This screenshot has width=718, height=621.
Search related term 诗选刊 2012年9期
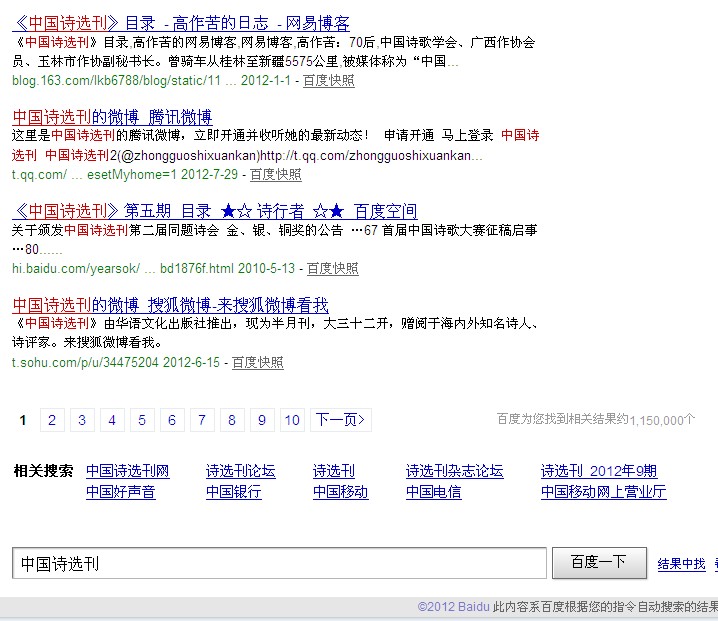coord(599,471)
